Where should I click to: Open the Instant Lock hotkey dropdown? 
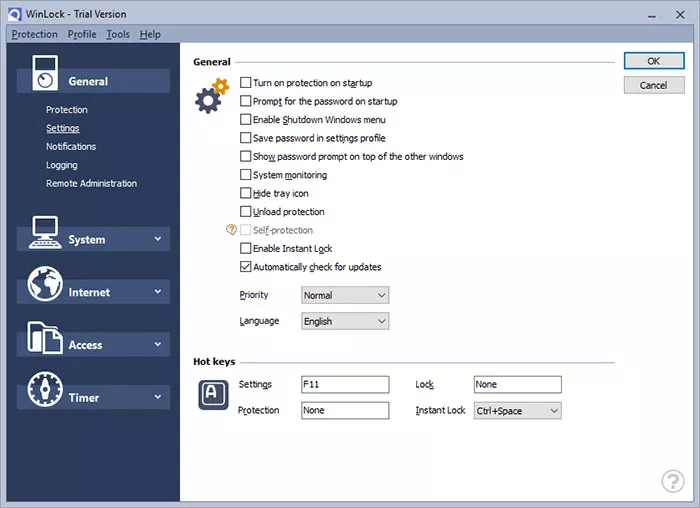tap(517, 411)
